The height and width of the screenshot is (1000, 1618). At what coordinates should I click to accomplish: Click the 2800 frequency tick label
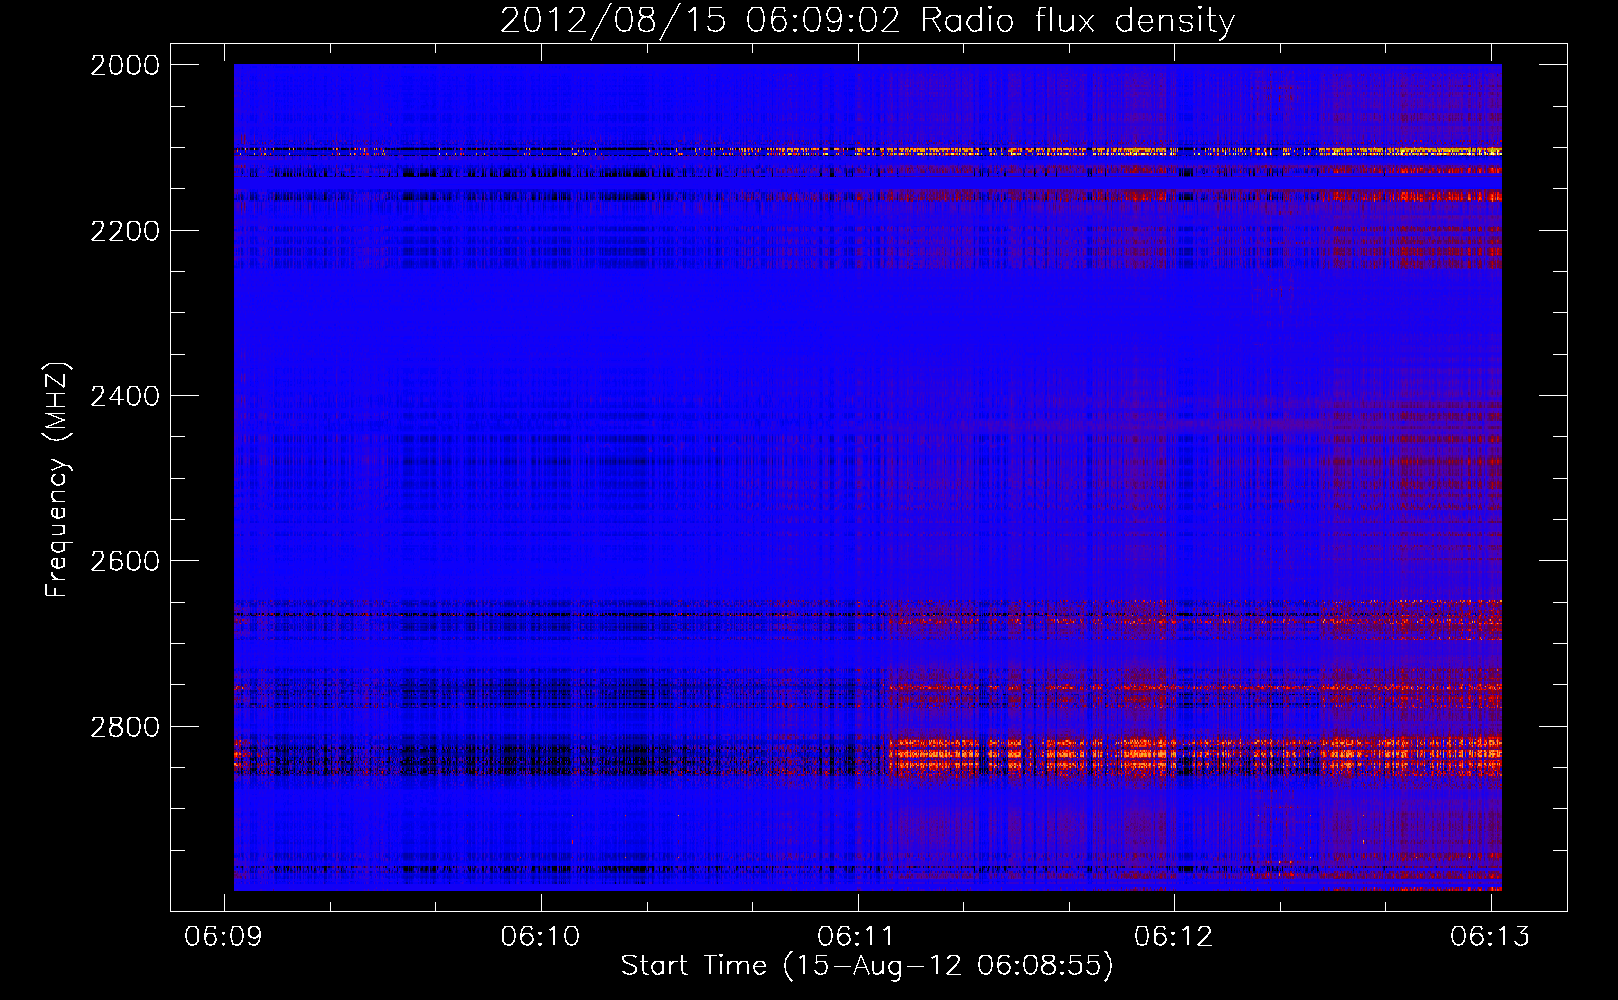125,727
